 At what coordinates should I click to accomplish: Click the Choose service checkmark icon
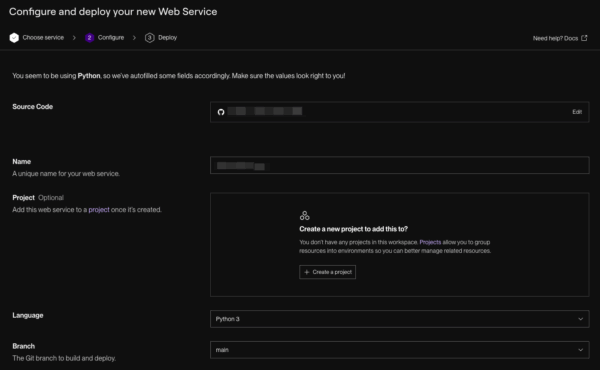(14, 37)
